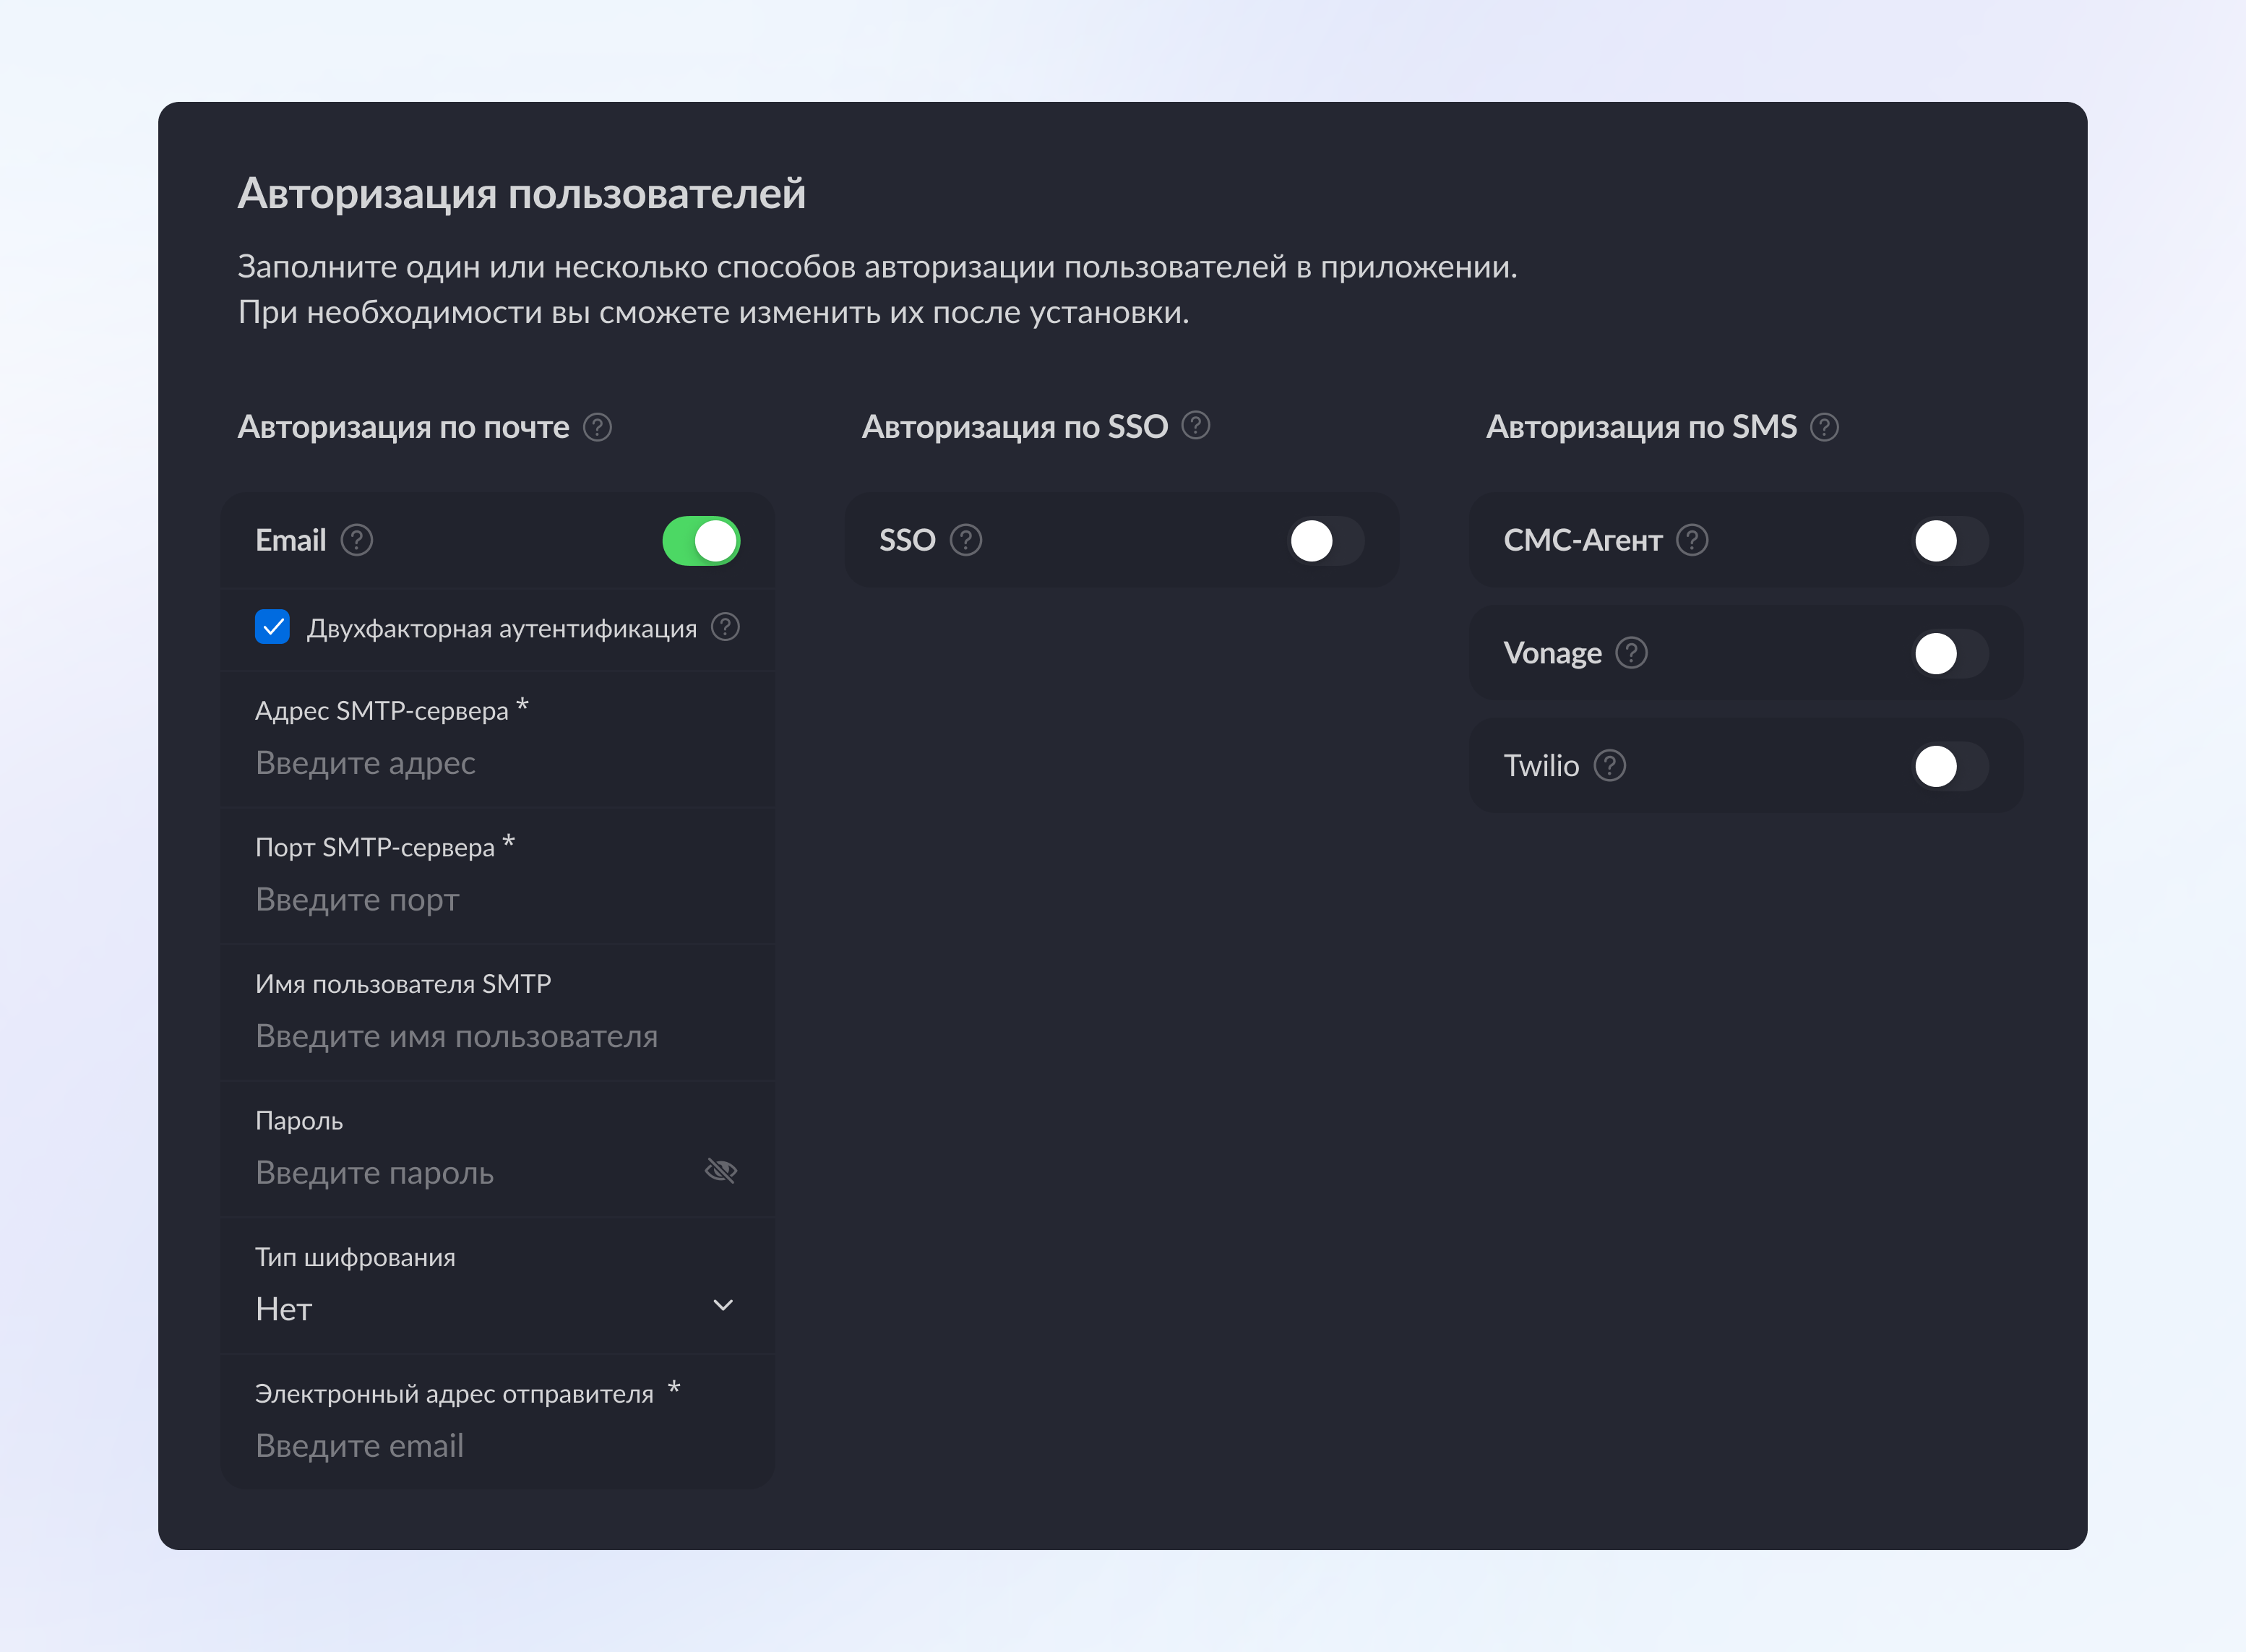
Task: Disable the Email authorization toggle
Action: tap(701, 541)
